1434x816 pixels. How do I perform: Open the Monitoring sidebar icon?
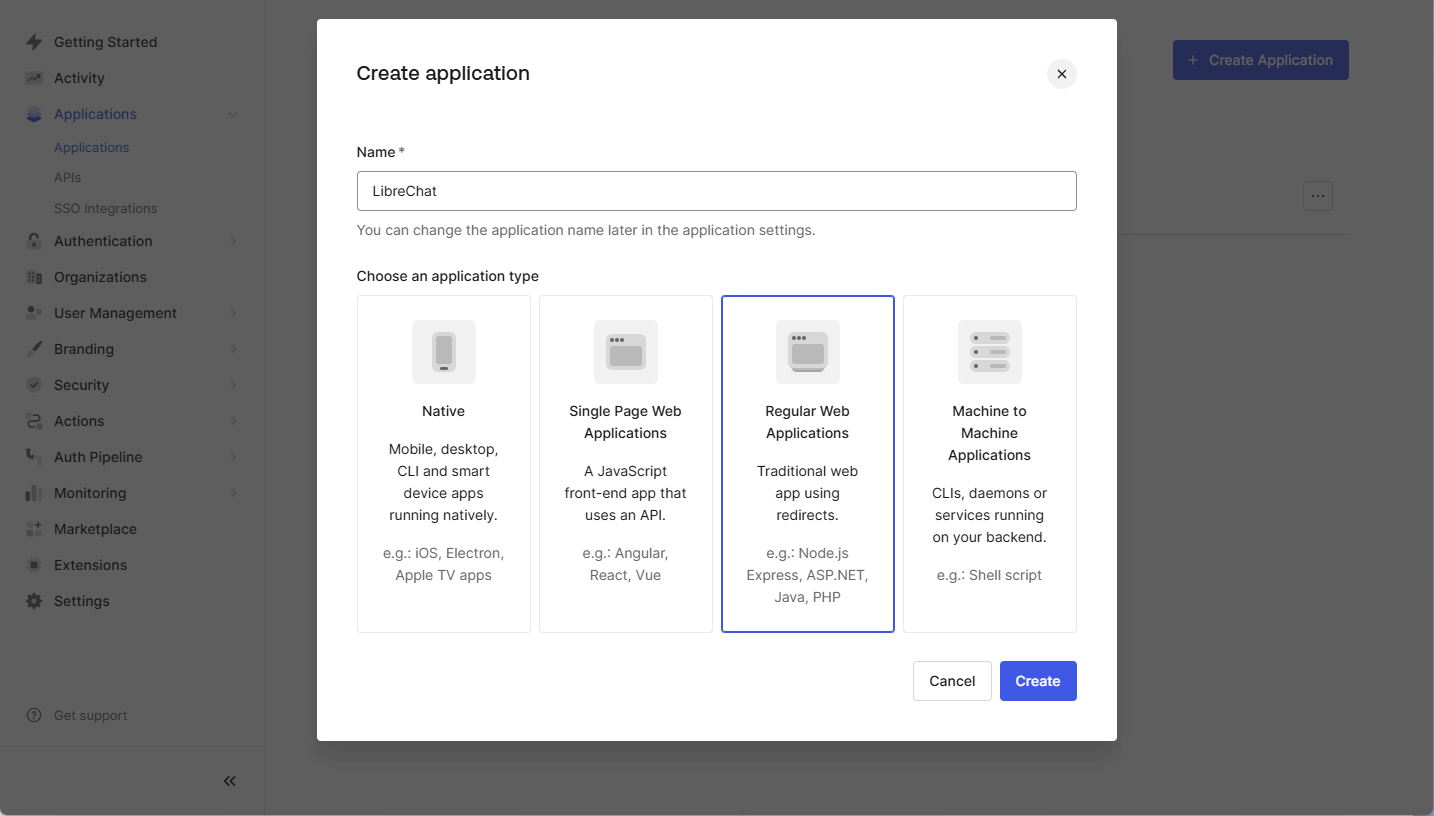(x=35, y=493)
